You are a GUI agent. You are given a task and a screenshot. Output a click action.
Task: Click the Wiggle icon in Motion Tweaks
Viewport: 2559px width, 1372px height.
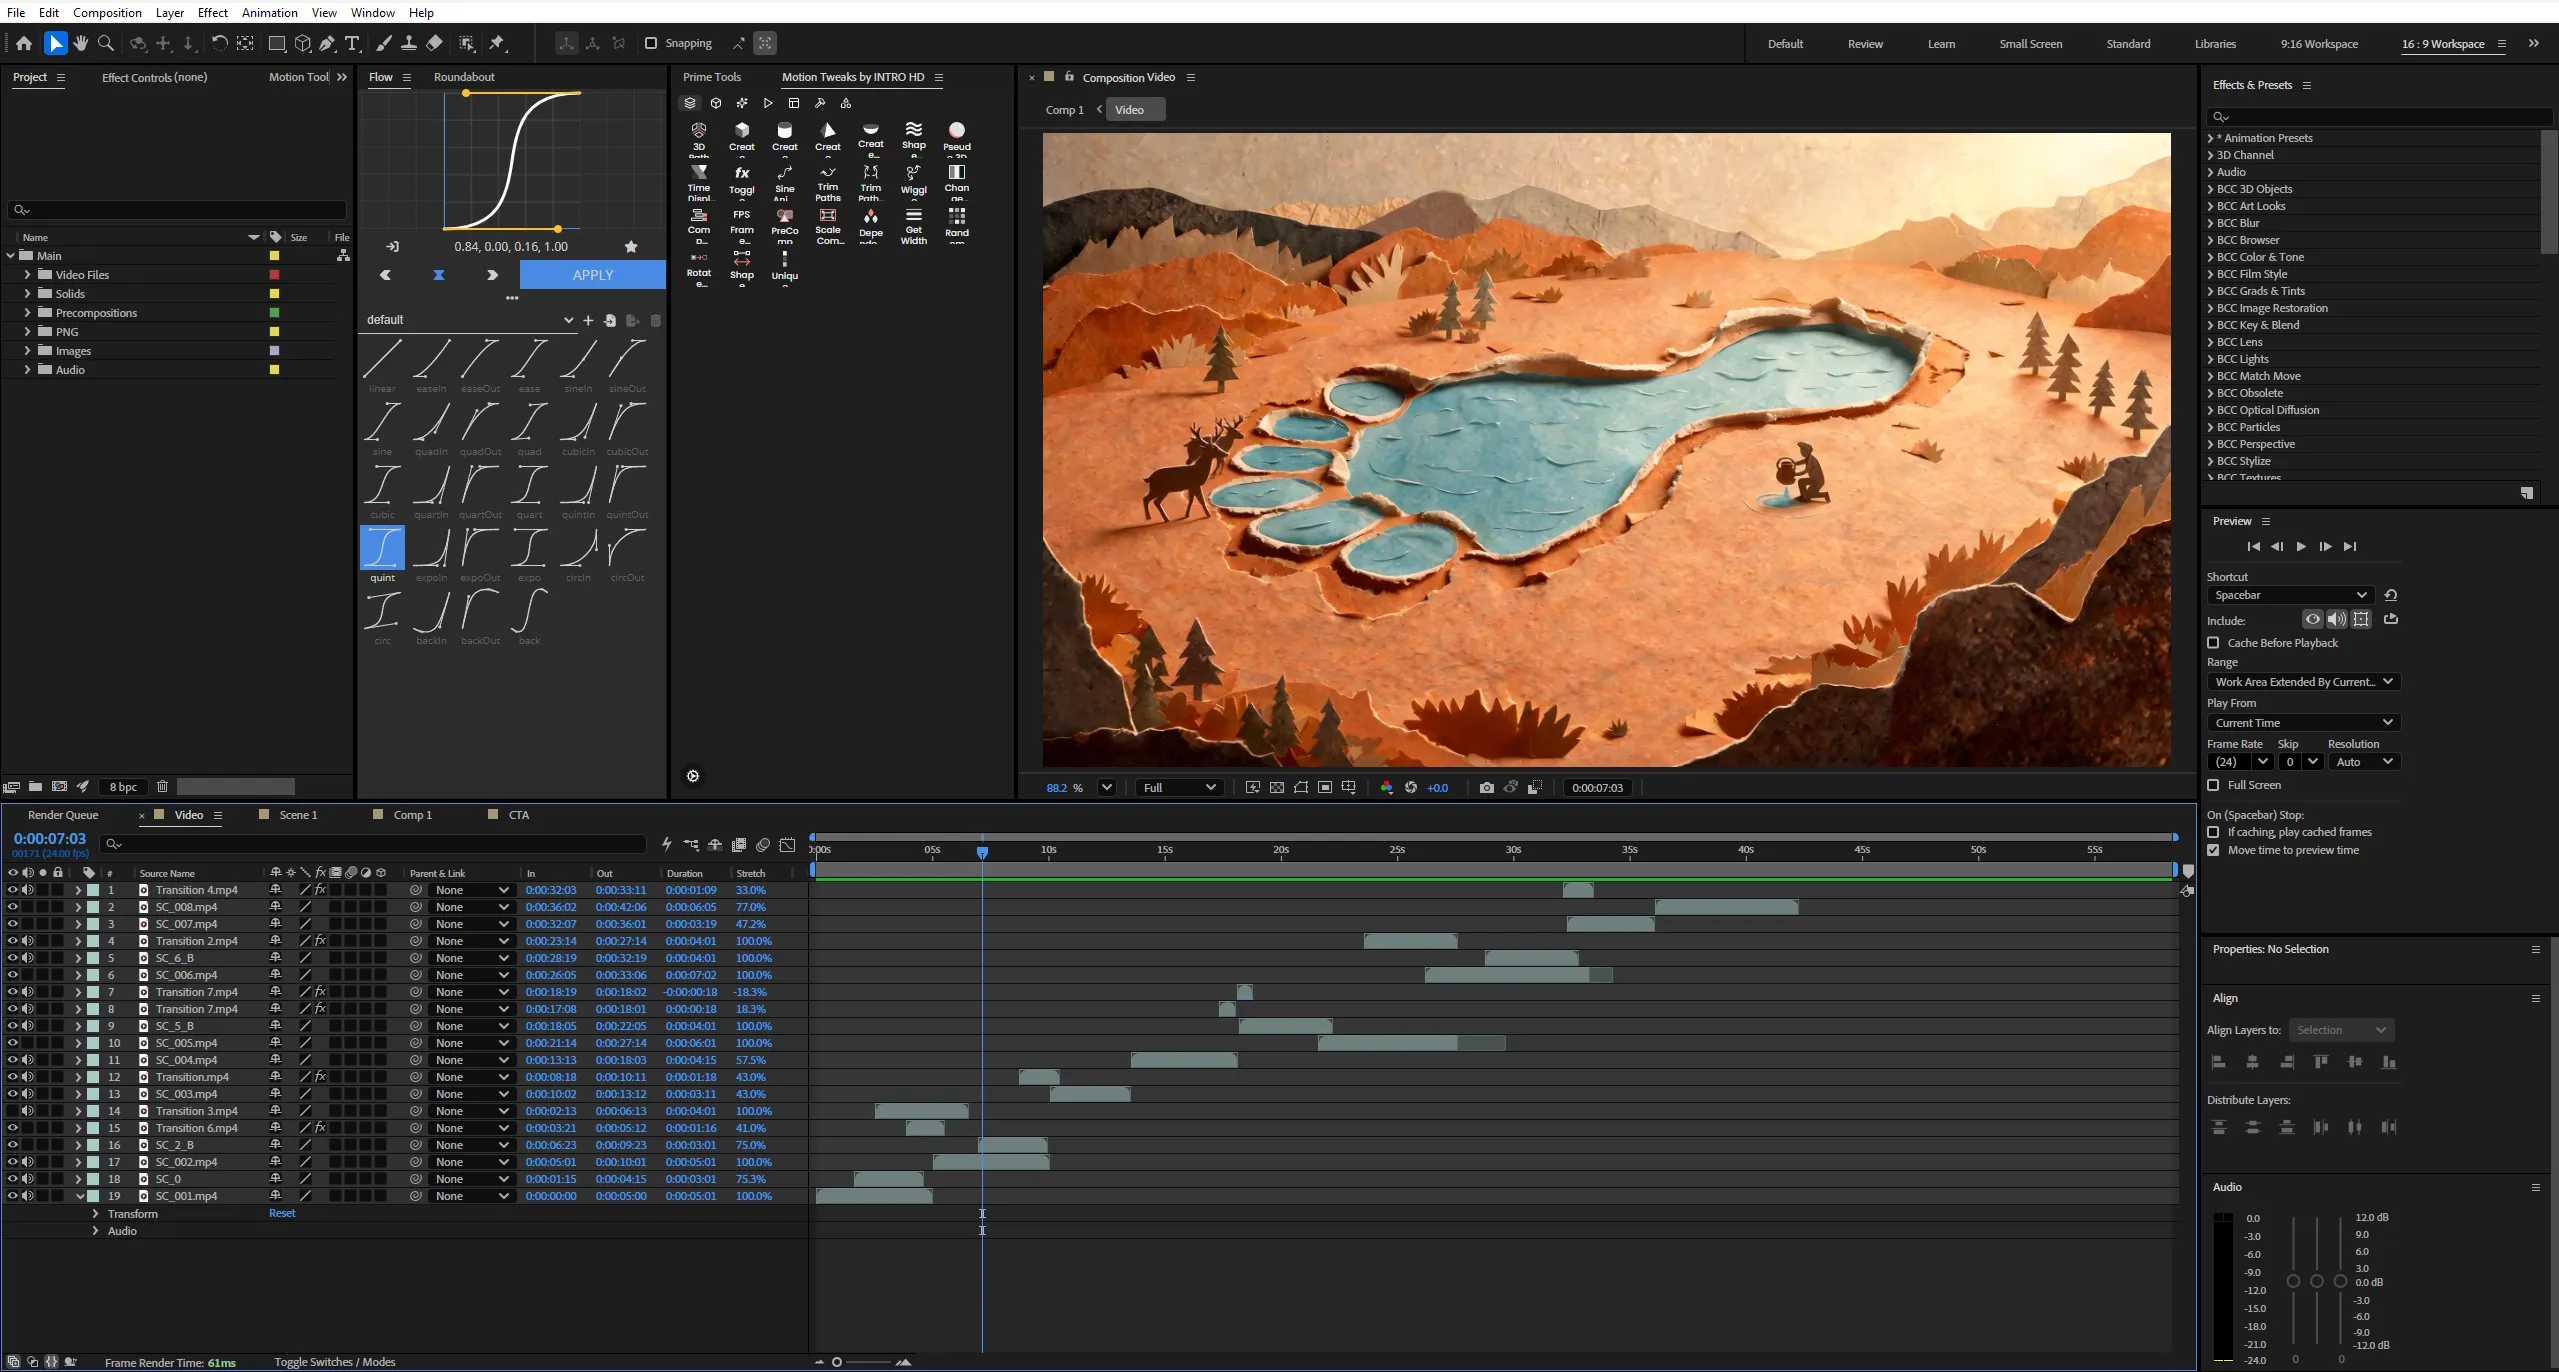click(913, 180)
